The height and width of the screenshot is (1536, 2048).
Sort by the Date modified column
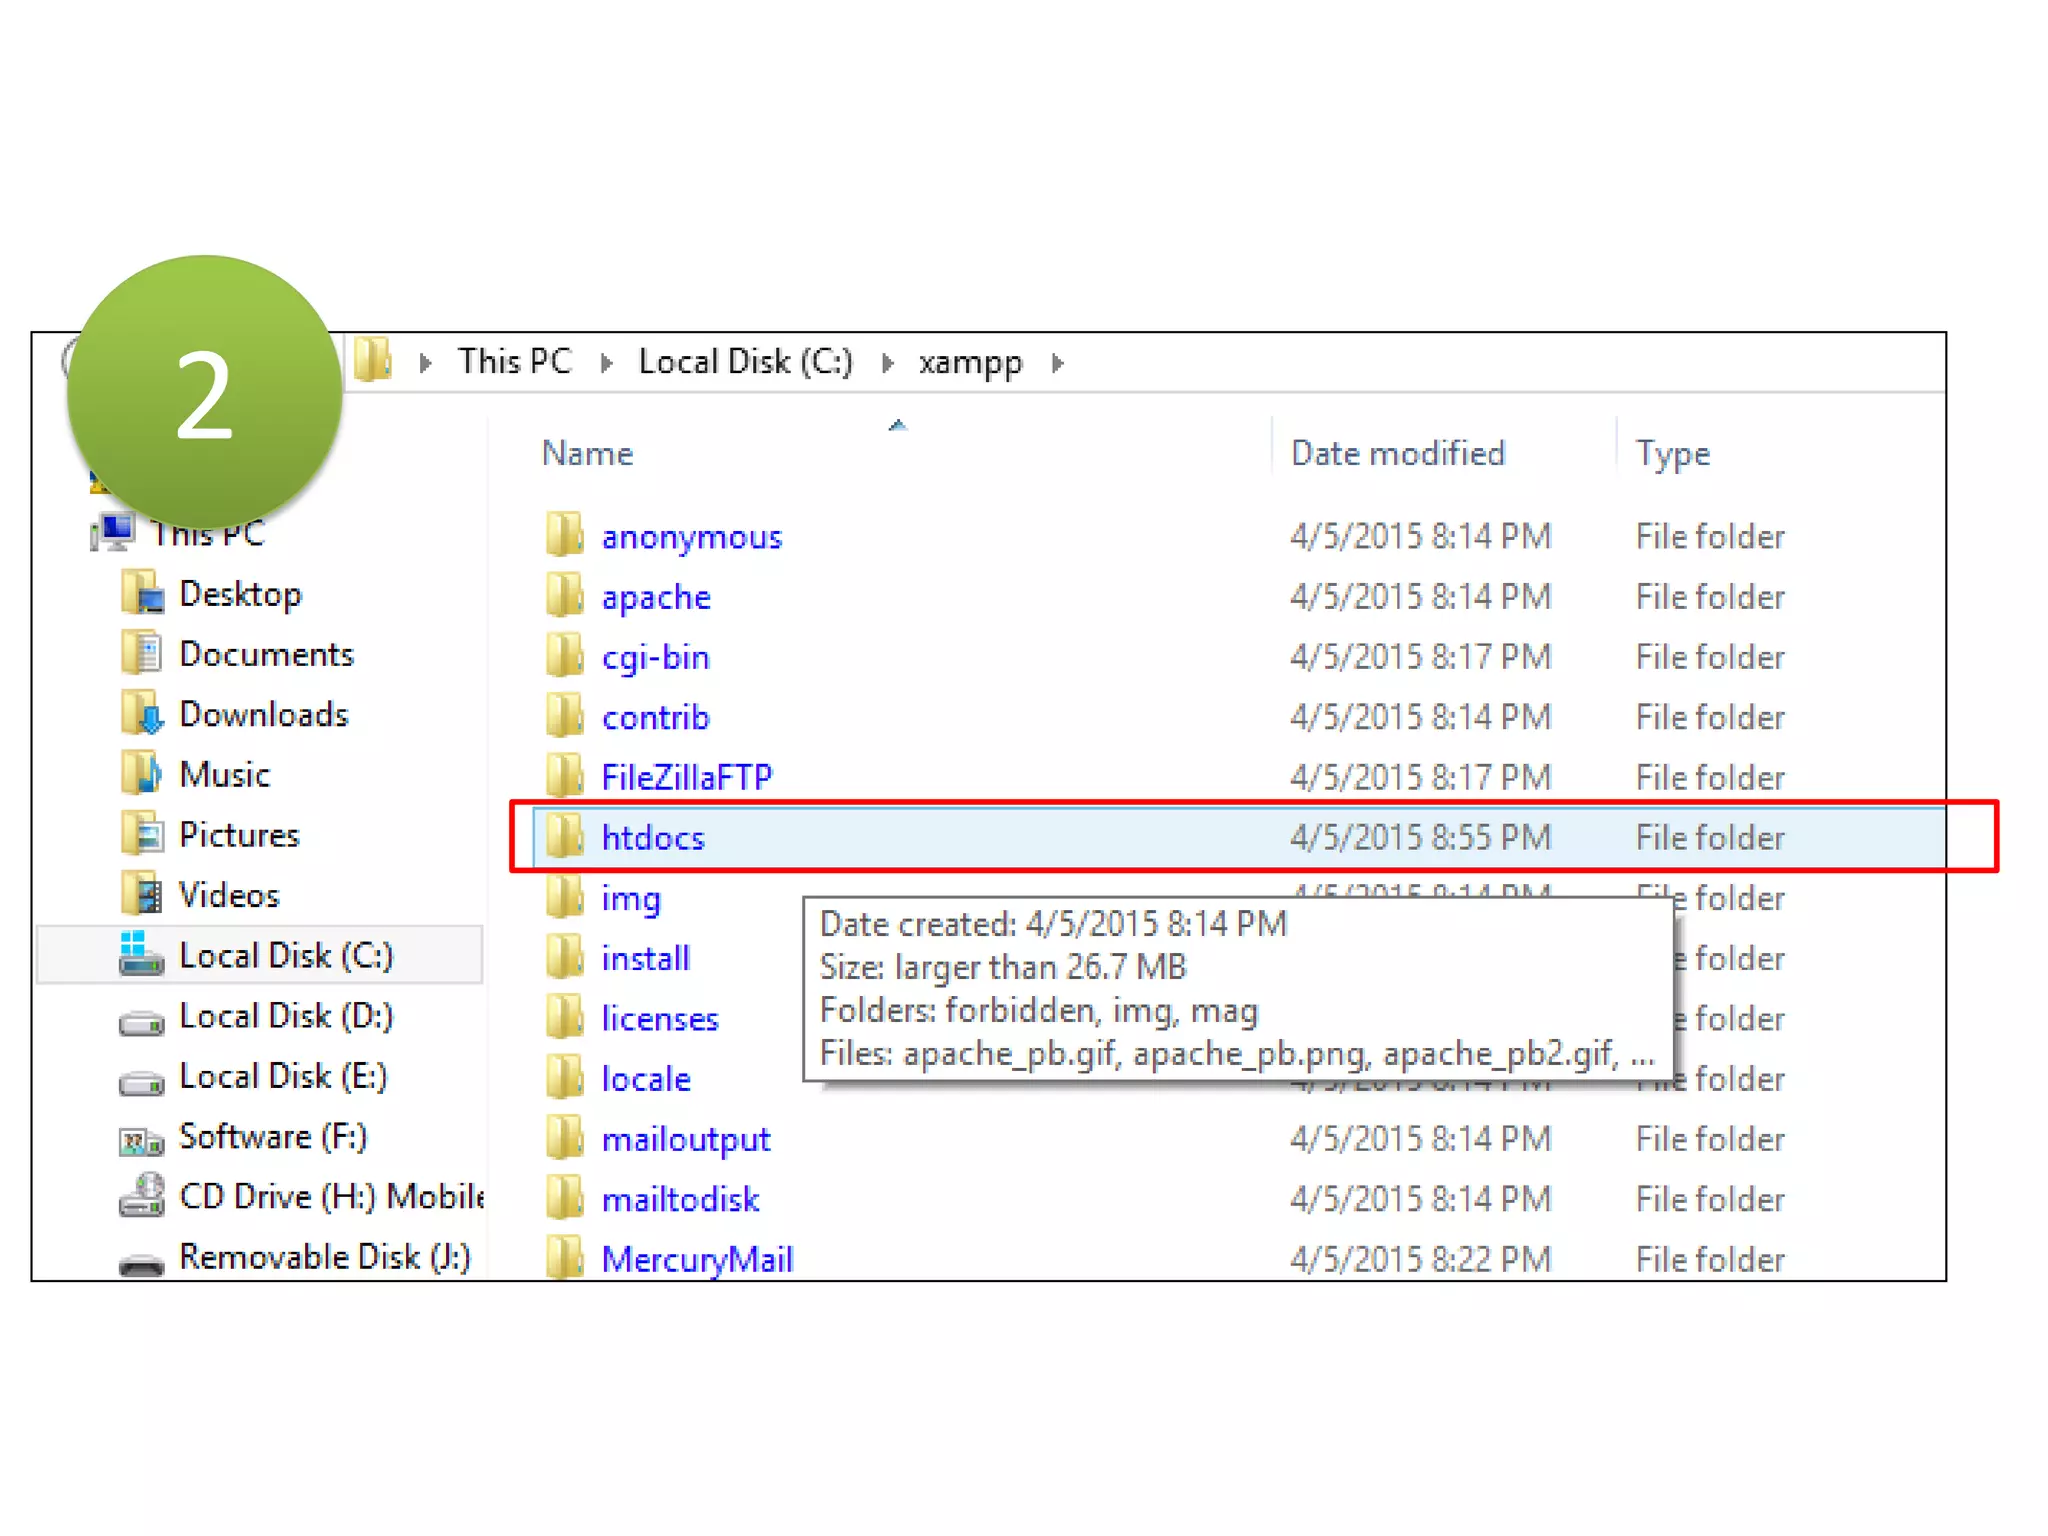click(1397, 454)
